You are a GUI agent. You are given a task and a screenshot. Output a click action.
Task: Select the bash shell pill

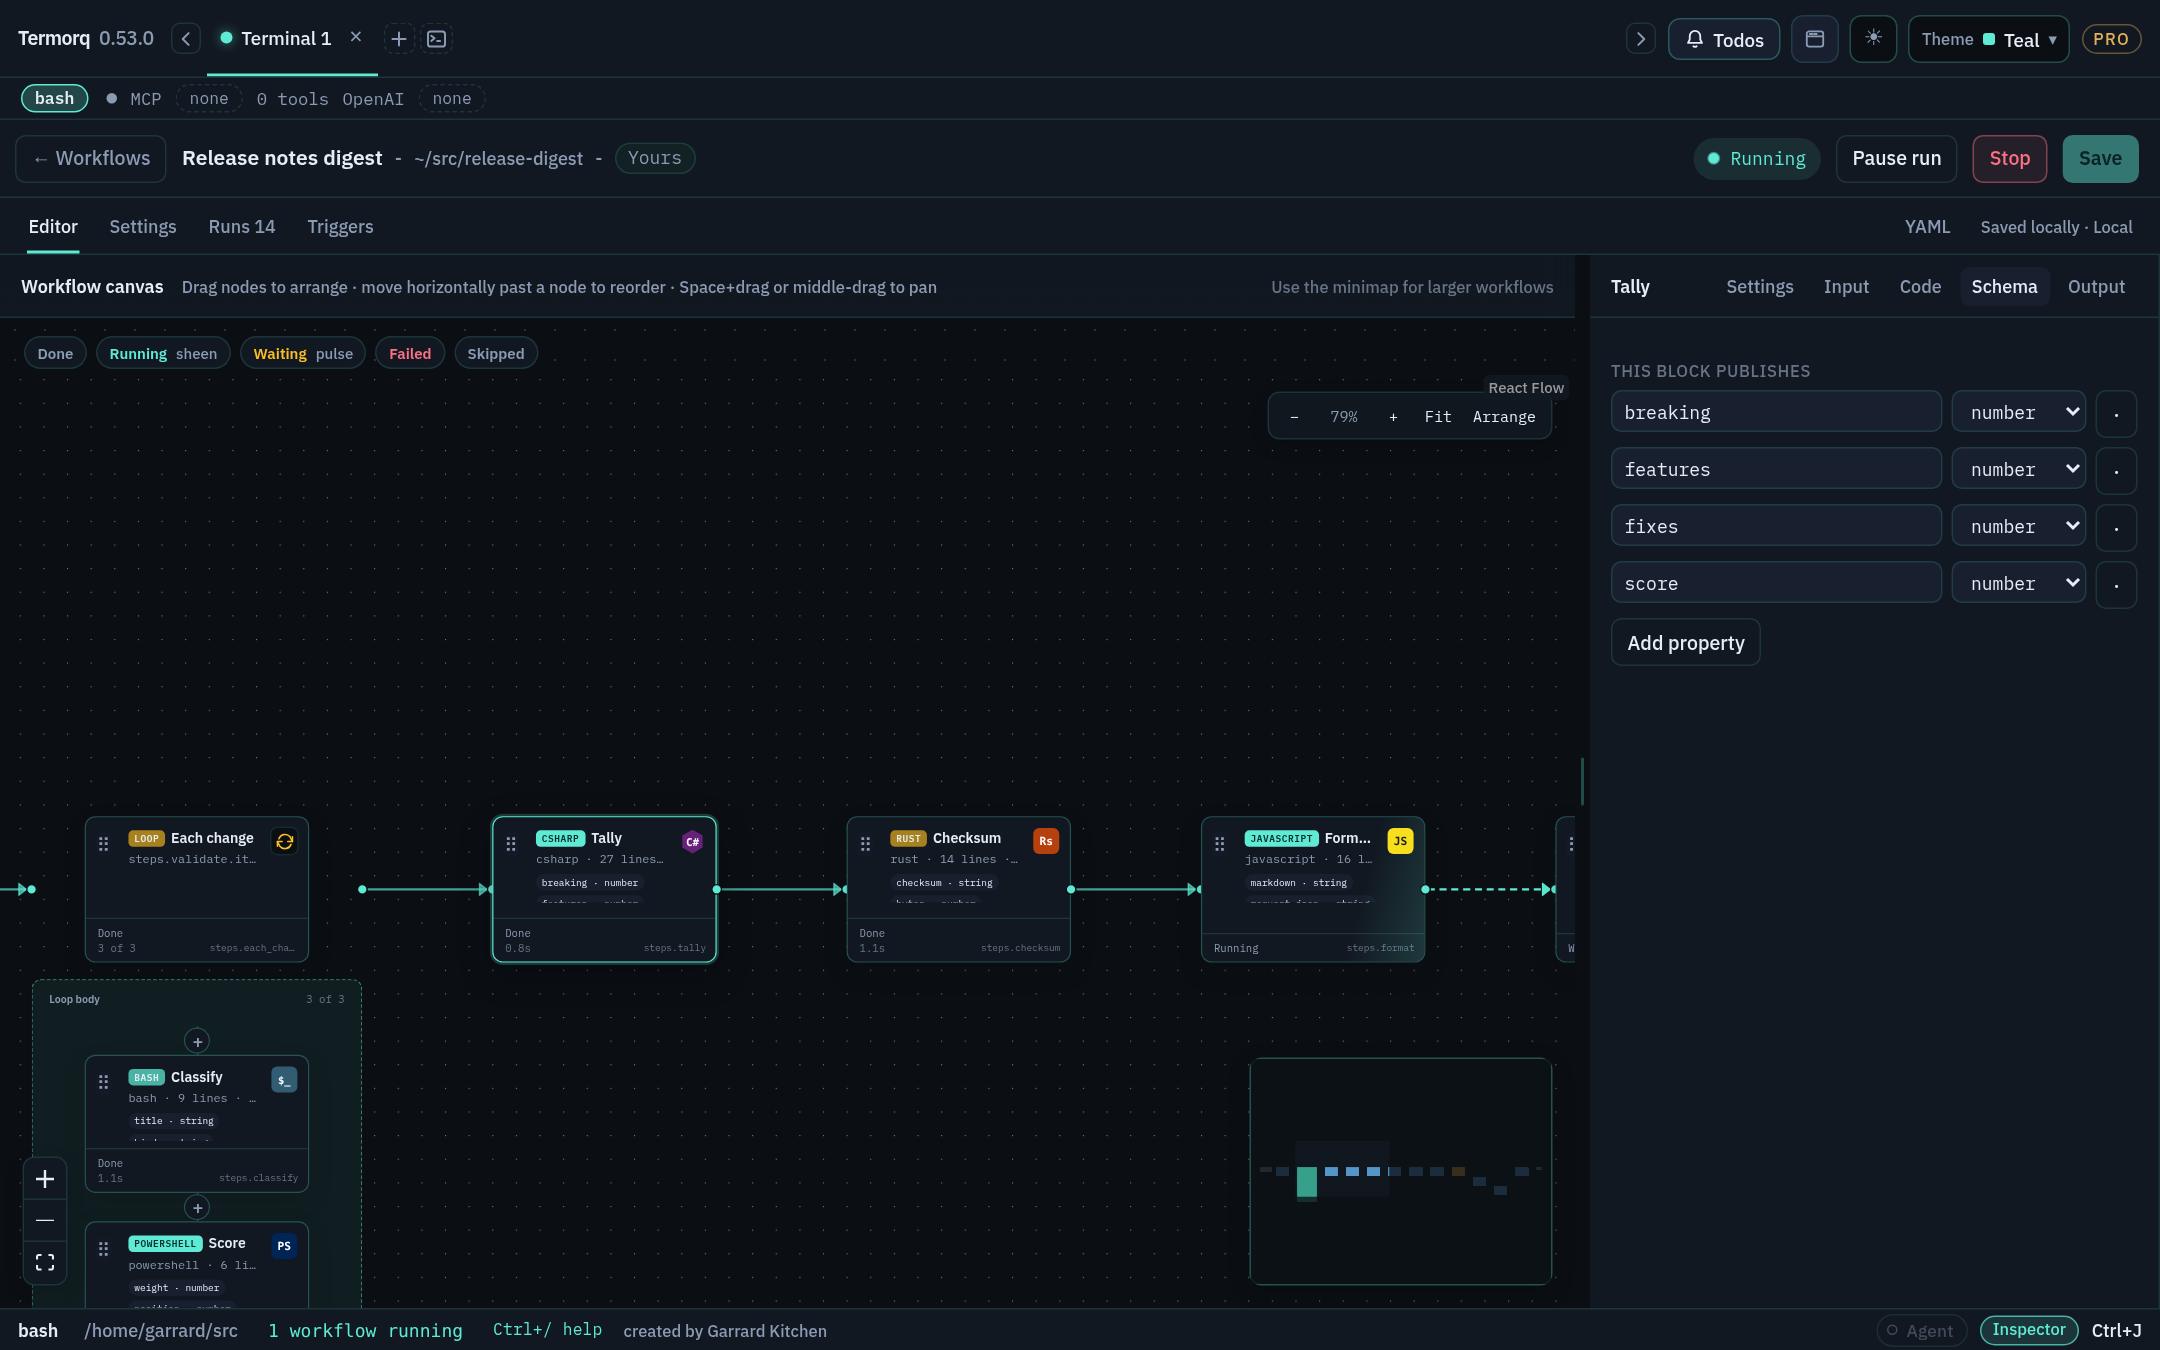[x=55, y=98]
